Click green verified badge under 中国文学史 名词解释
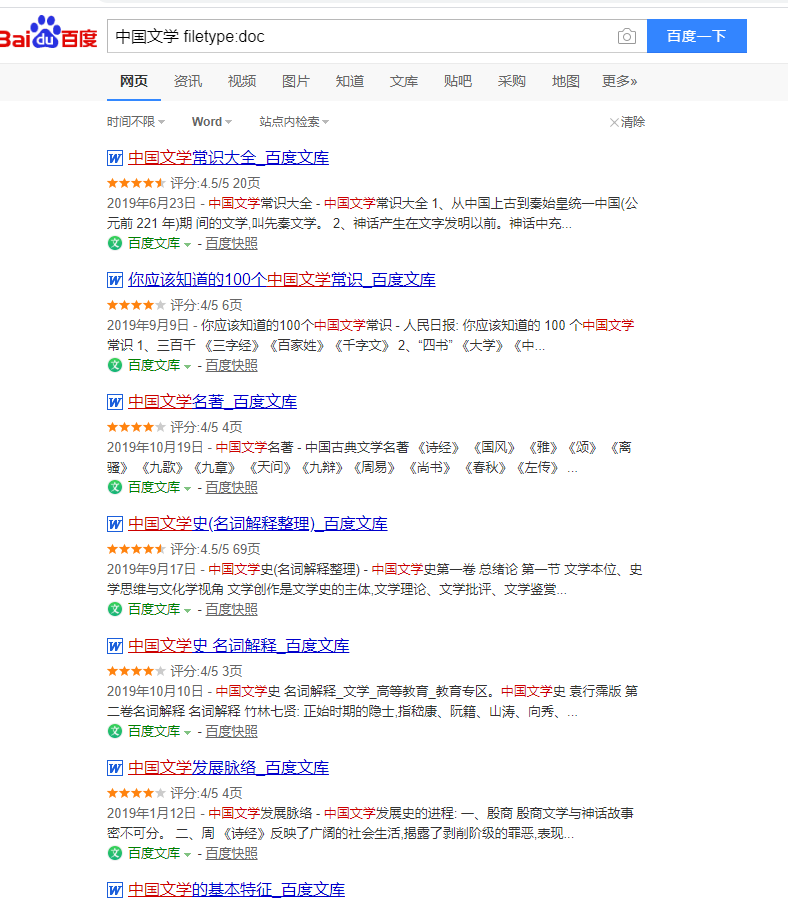 pyautogui.click(x=115, y=731)
